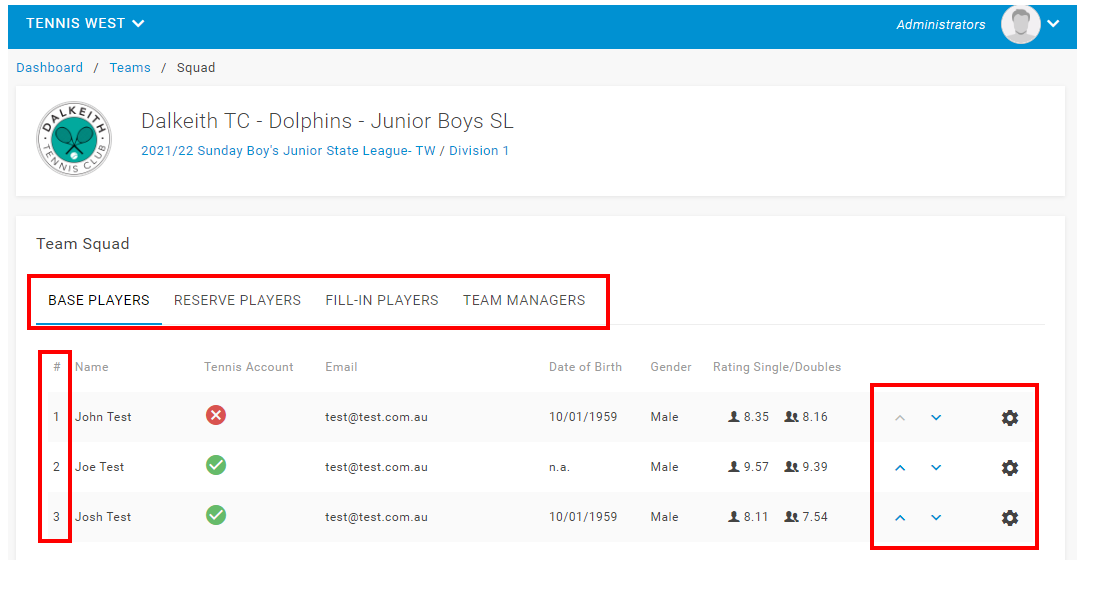The width and height of the screenshot is (1095, 601).
Task: Expand the user account menu chevron
Action: [1053, 24]
